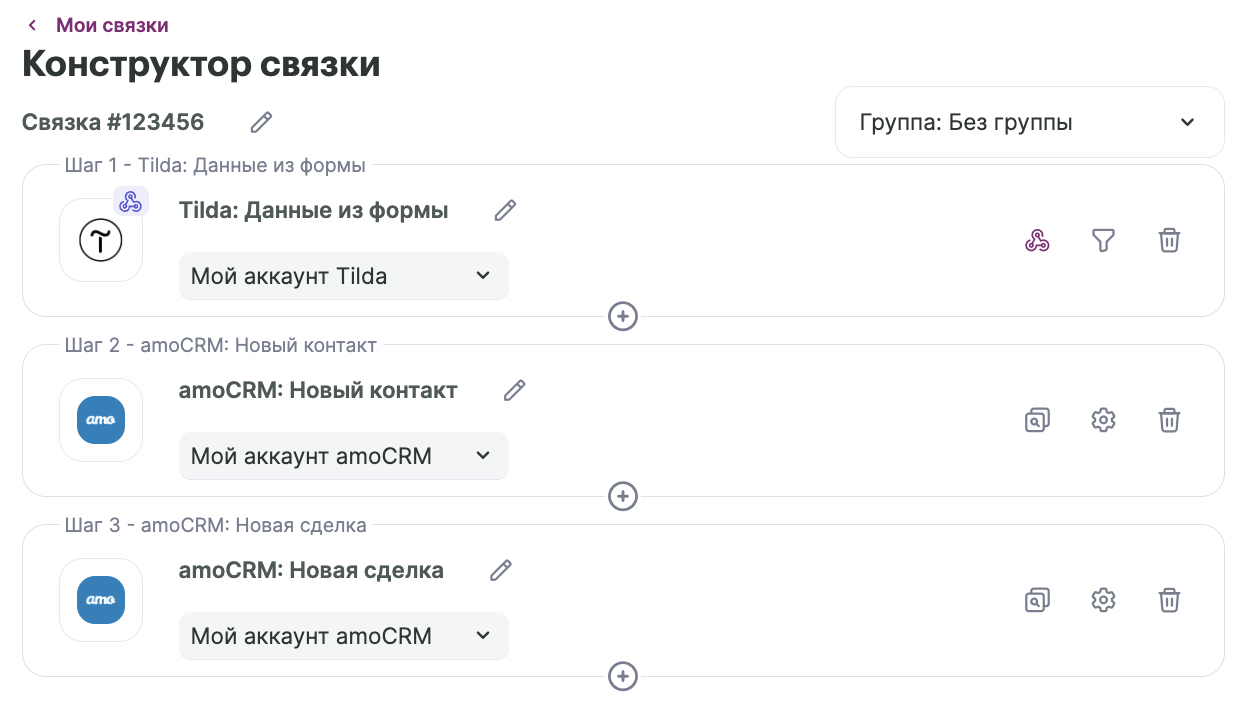Delete the Новая сделка step
The width and height of the screenshot is (1252, 707).
coord(1169,600)
